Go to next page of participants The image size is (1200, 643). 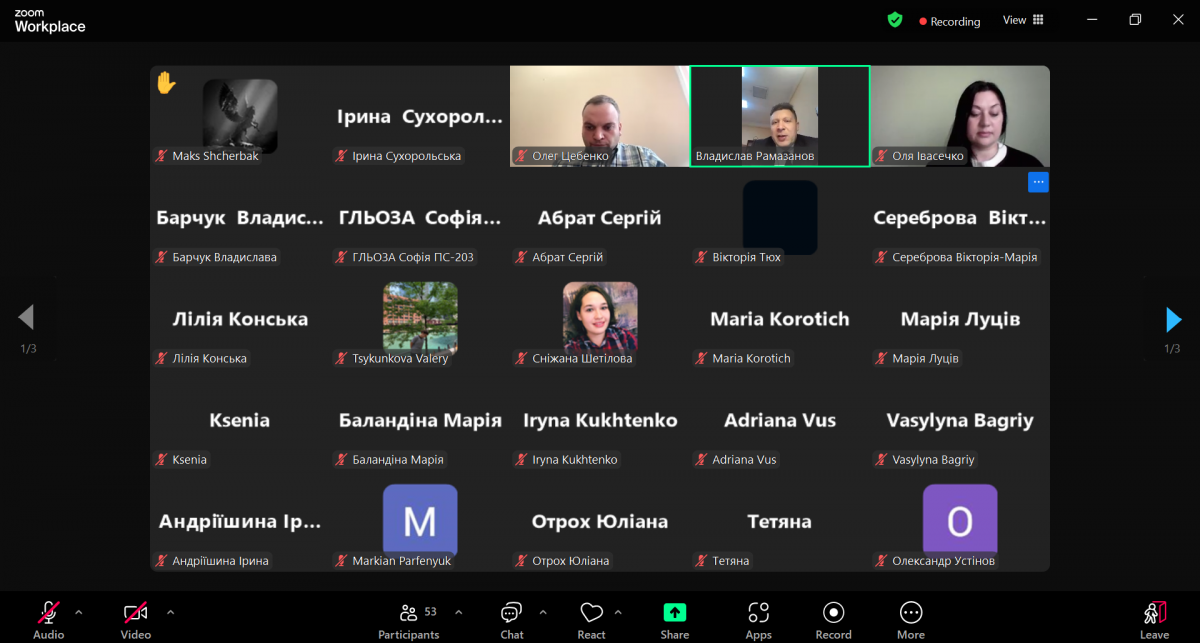pos(1173,319)
